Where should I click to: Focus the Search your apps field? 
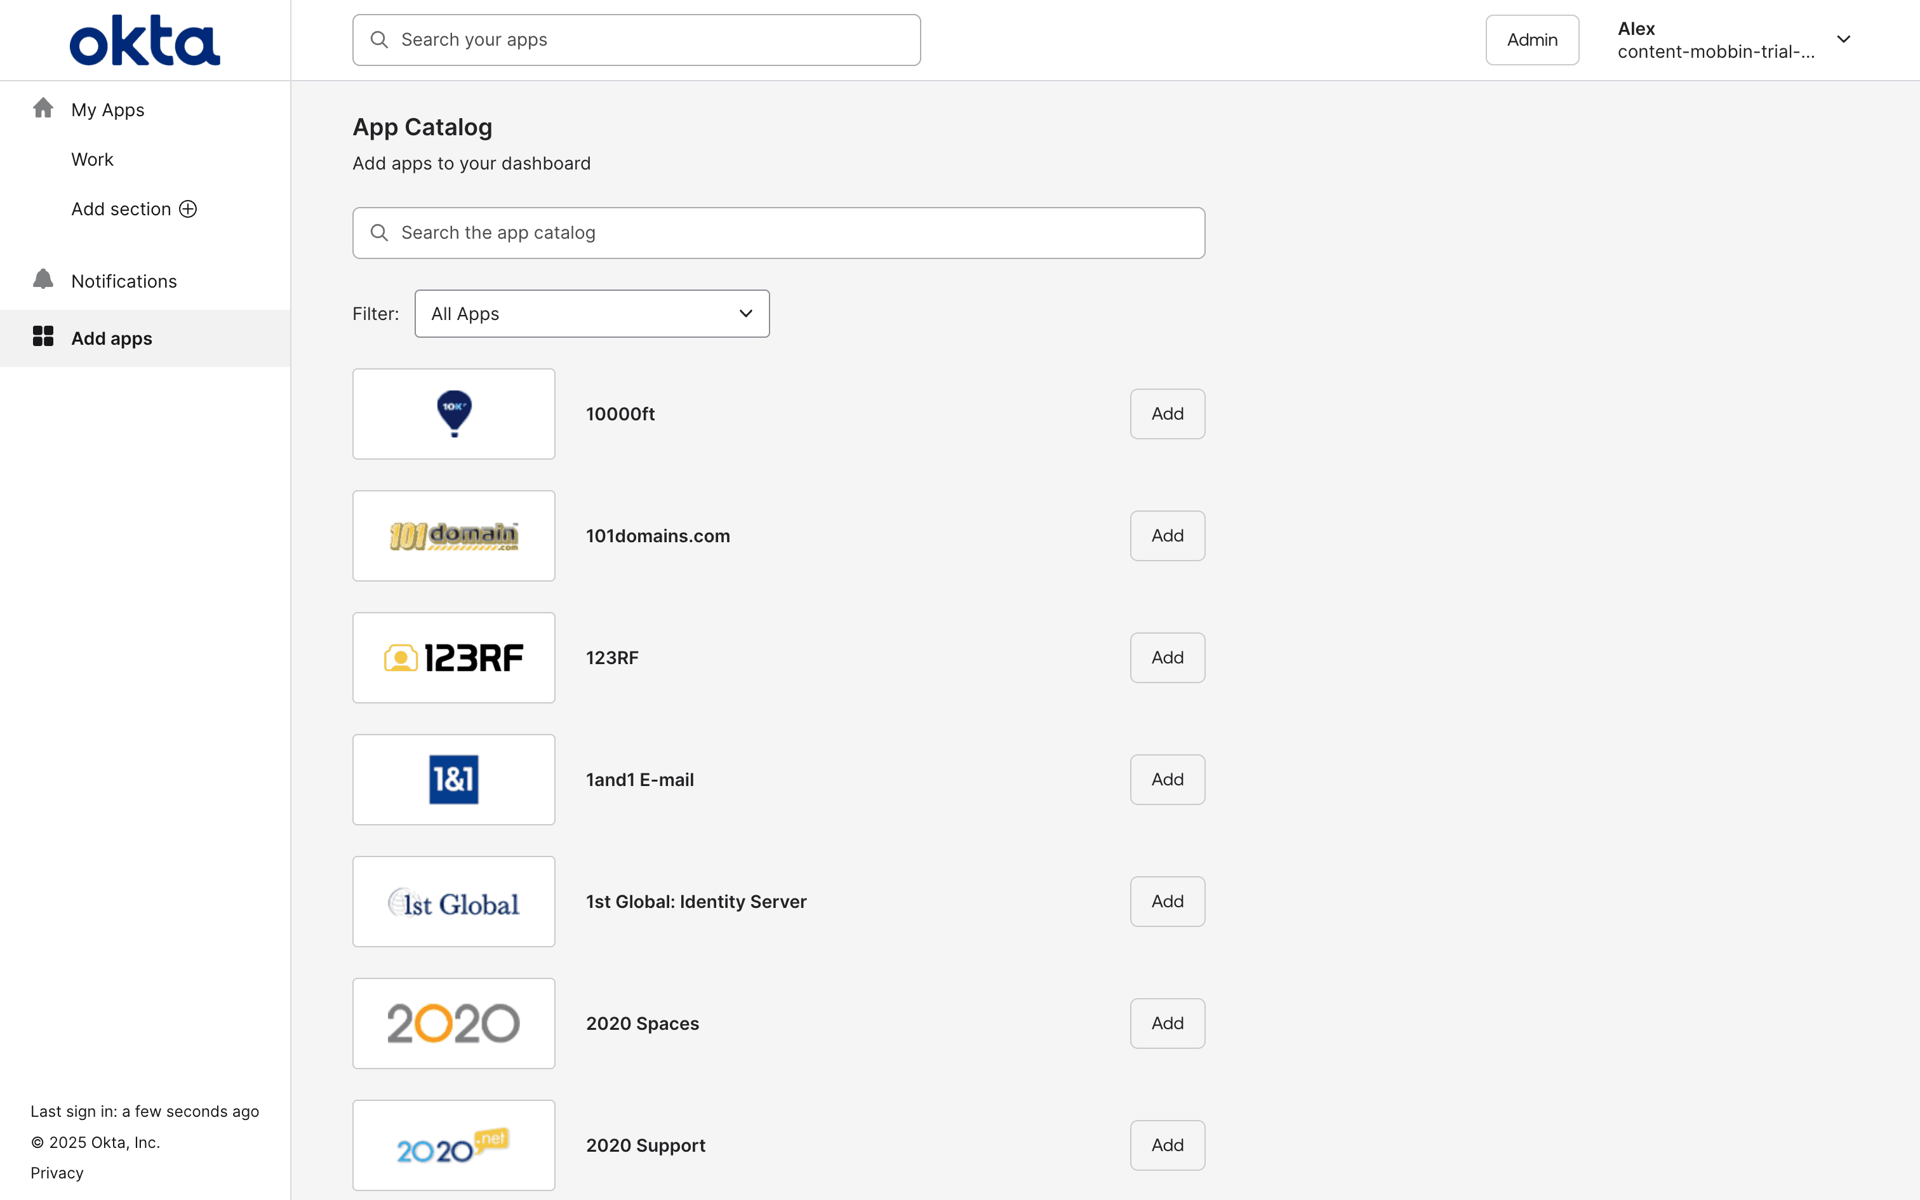coord(636,40)
